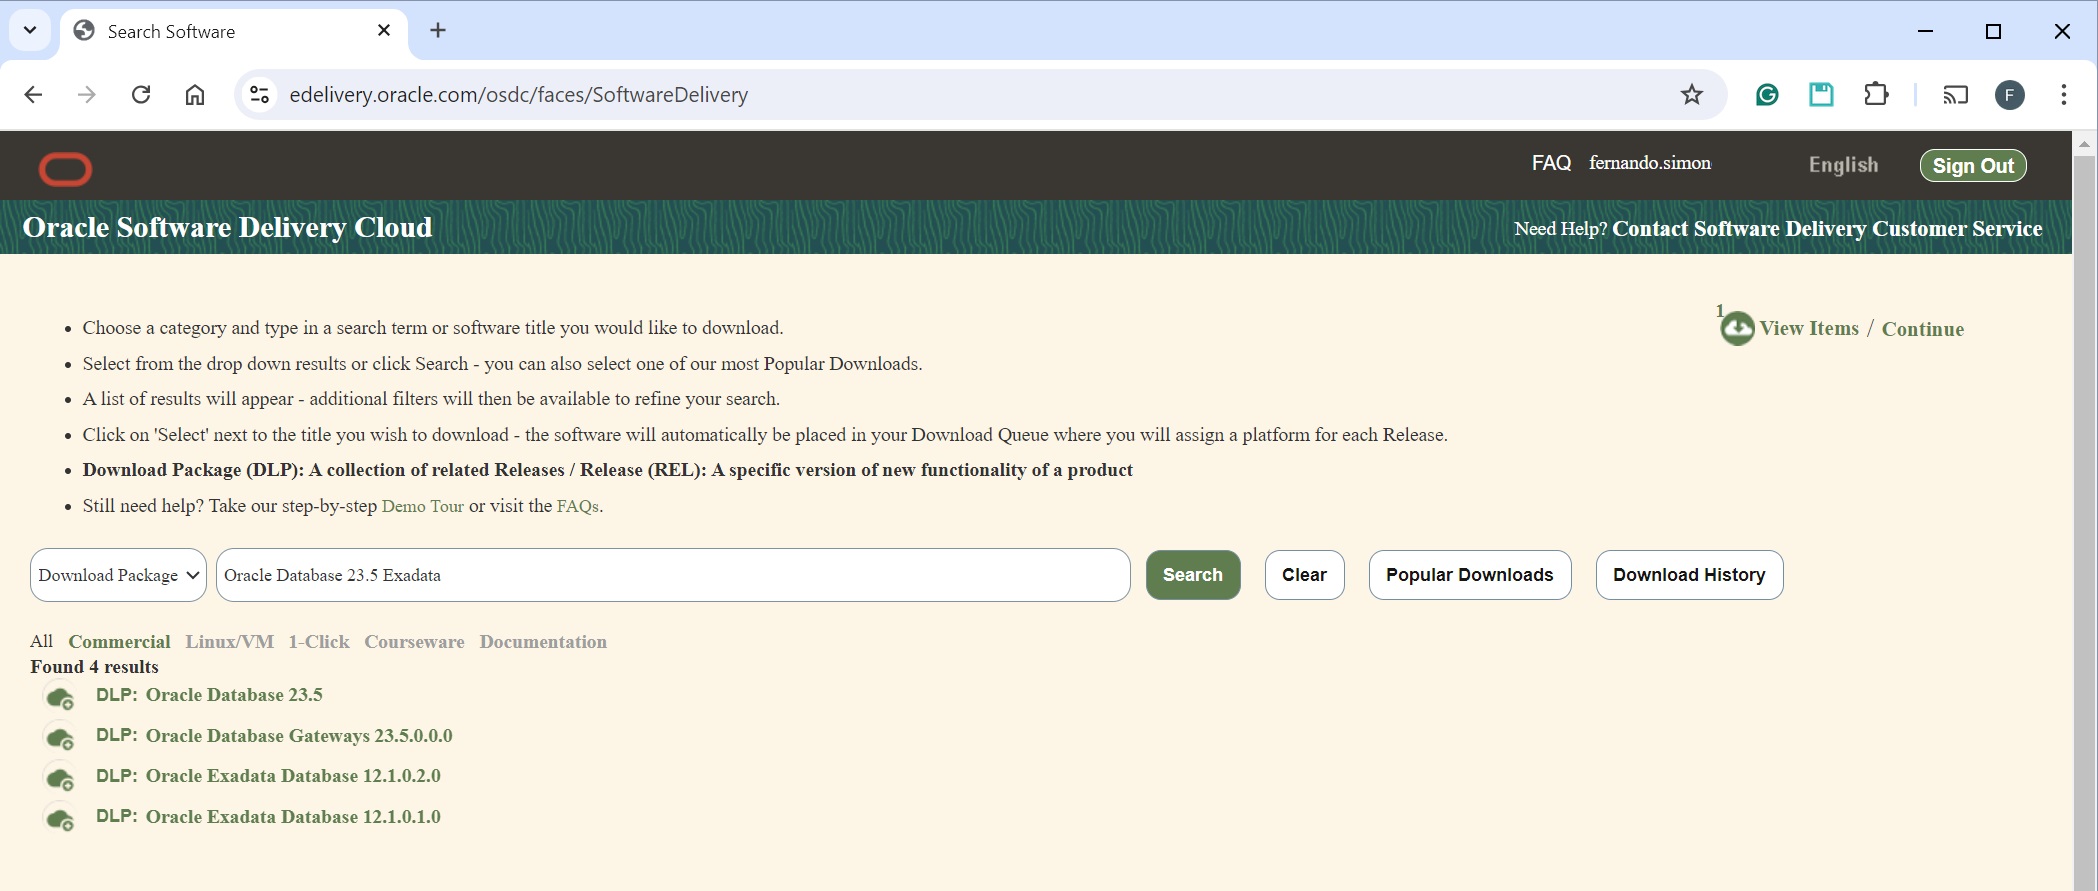Open a new browser tab
This screenshot has width=2098, height=891.
coord(437,31)
